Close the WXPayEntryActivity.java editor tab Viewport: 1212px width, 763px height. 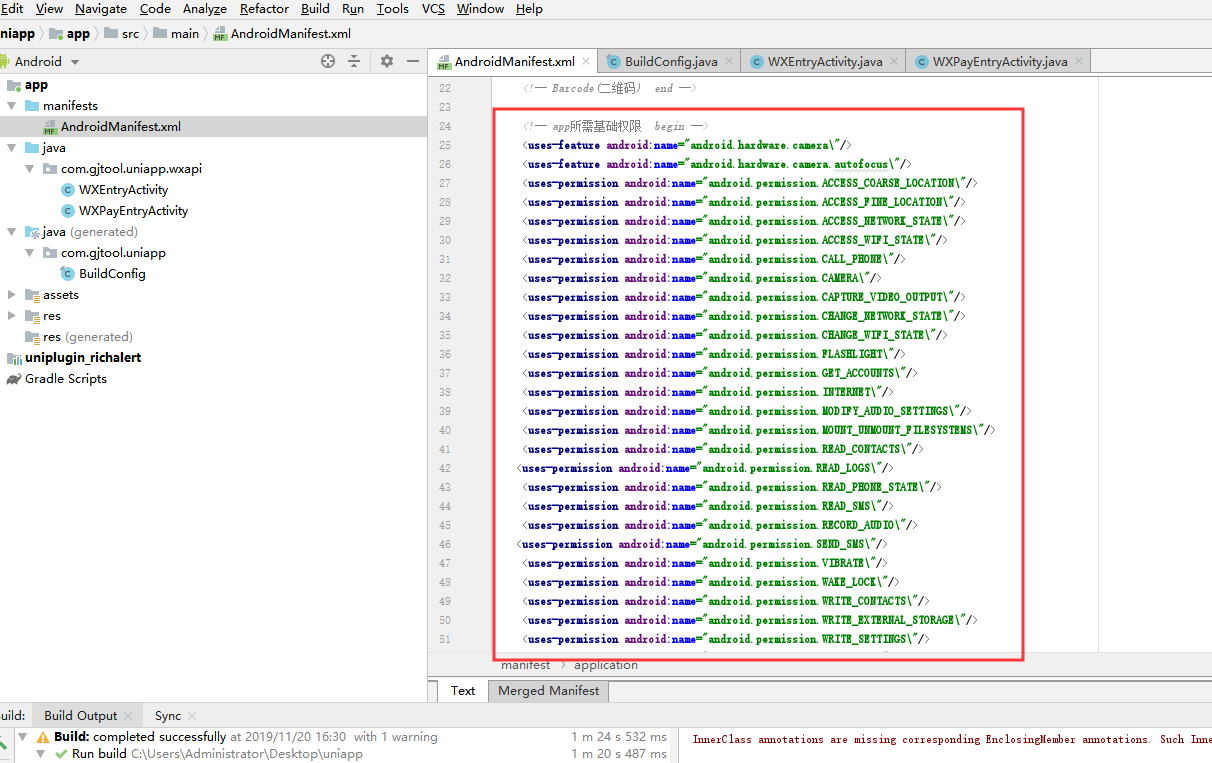(1078, 61)
